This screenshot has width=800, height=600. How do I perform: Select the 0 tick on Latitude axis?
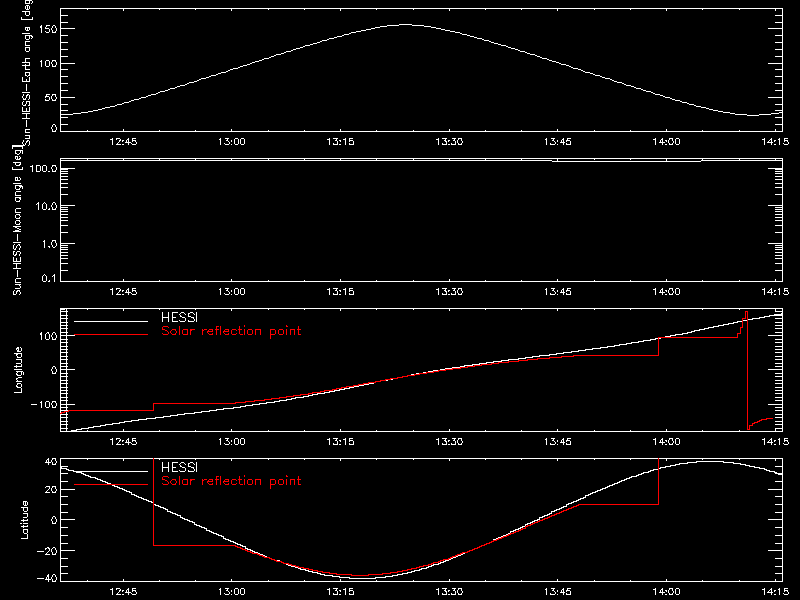pos(54,520)
